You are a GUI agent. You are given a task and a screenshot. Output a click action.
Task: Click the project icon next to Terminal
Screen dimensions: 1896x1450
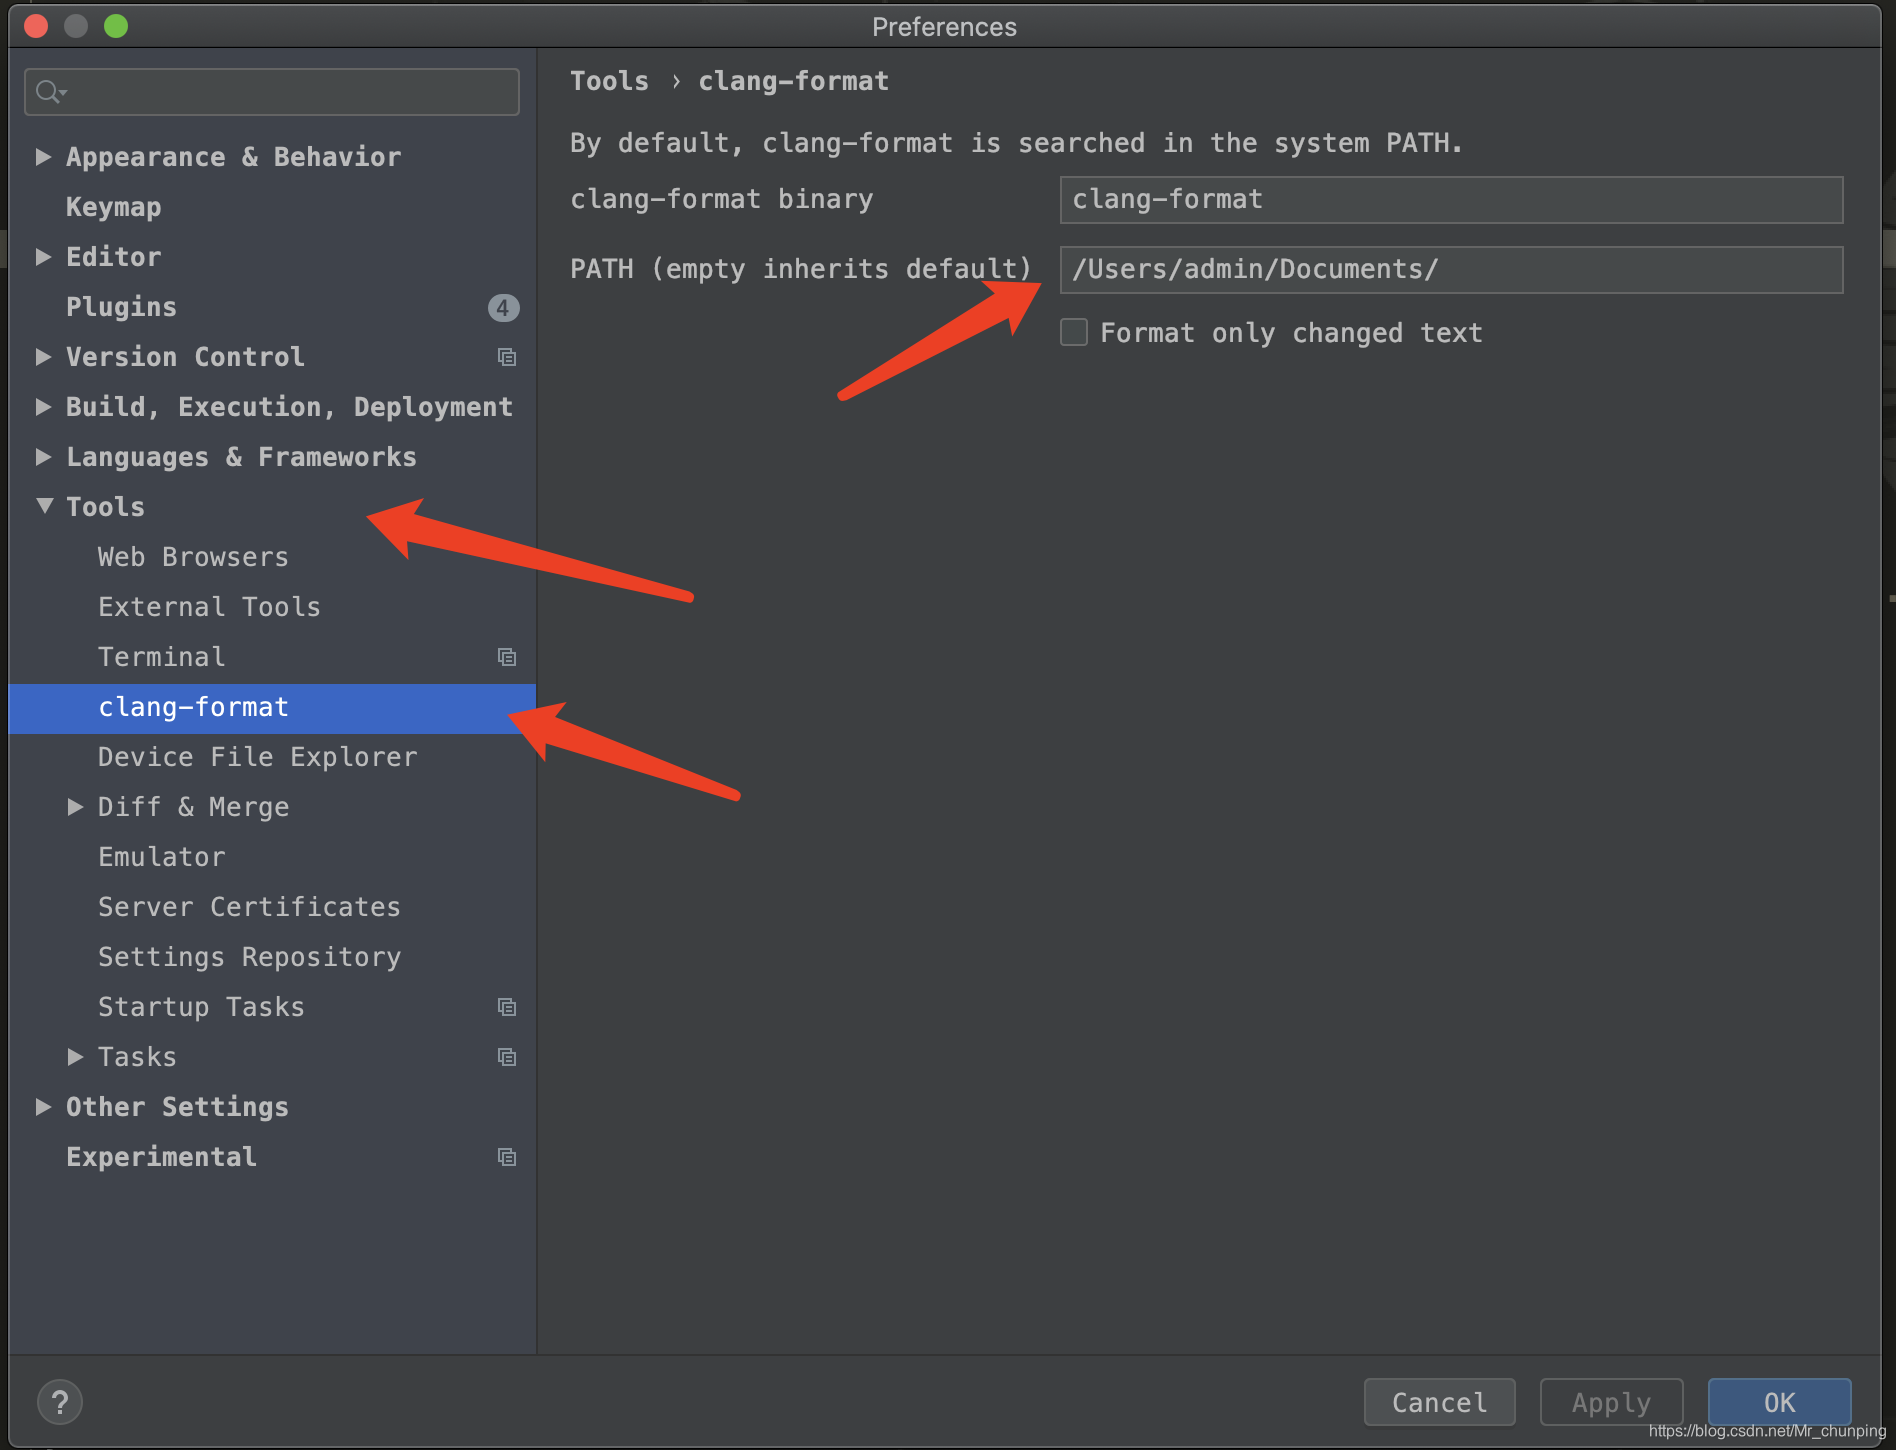(507, 657)
